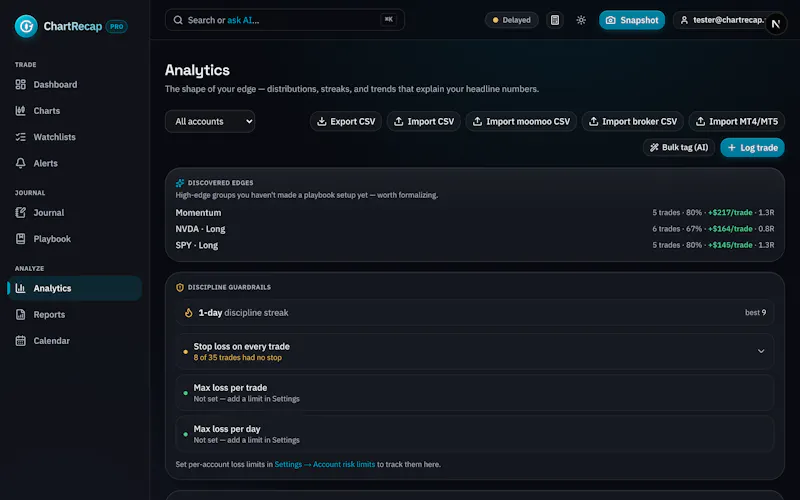Select the Momentum edge row
Viewport: 800px width, 500px height.
click(474, 213)
